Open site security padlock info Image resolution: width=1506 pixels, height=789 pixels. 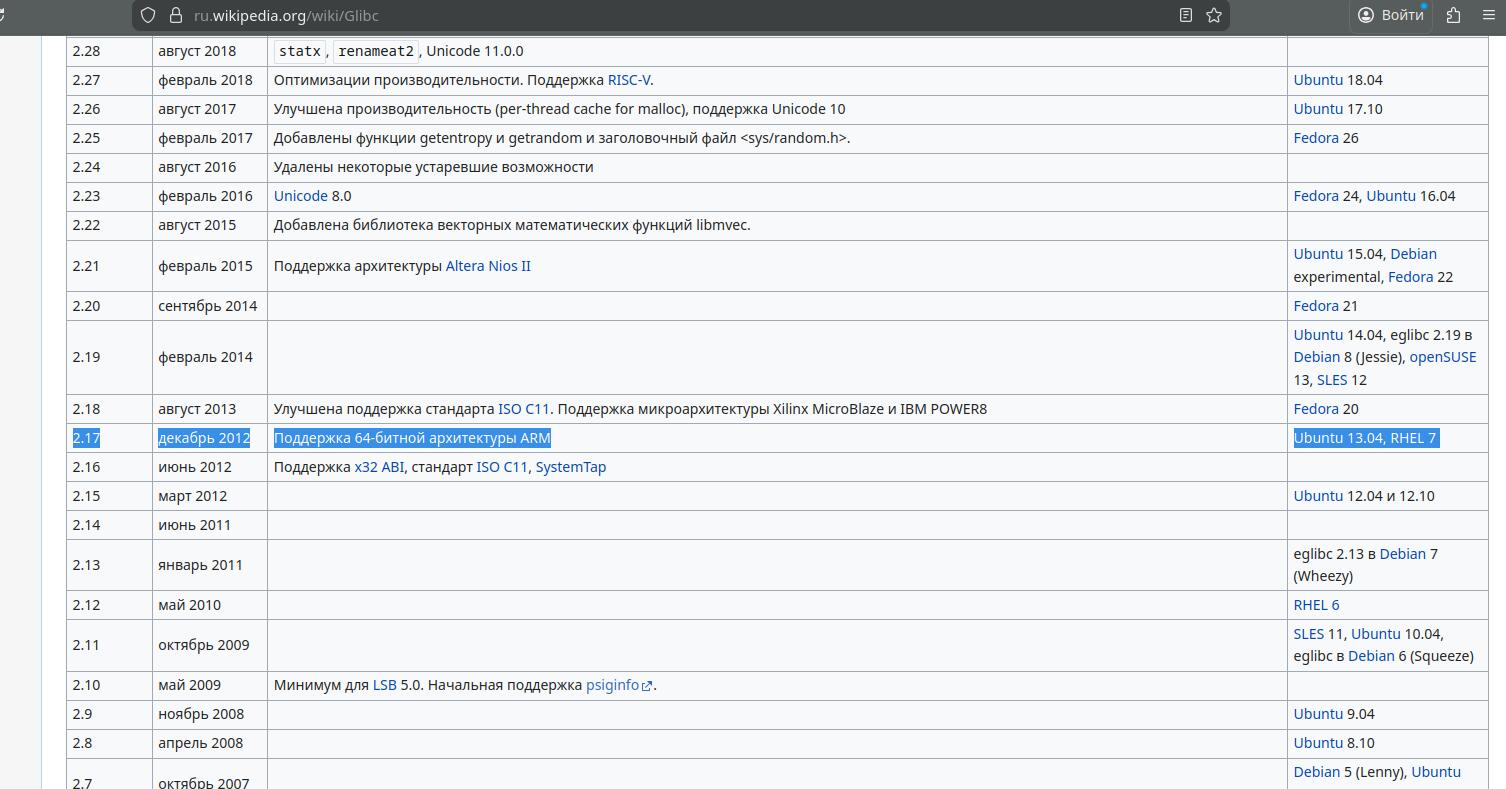pos(176,15)
